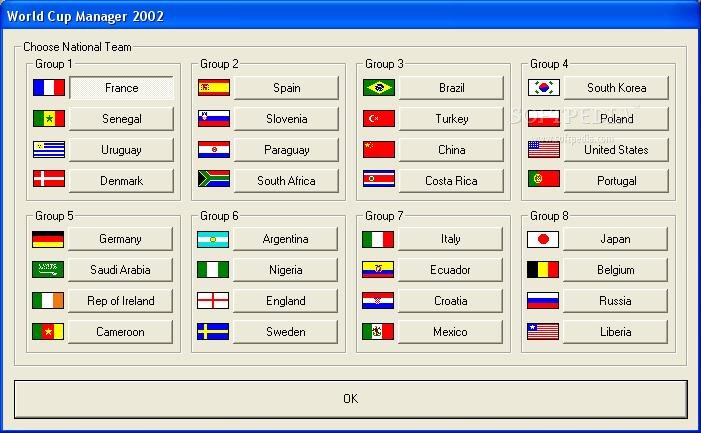Click the China flag icon
Image resolution: width=701 pixels, height=433 pixels.
tap(379, 150)
